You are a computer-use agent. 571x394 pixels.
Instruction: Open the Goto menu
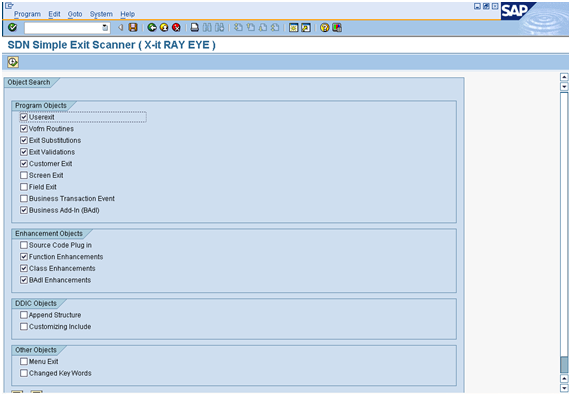(x=75, y=14)
